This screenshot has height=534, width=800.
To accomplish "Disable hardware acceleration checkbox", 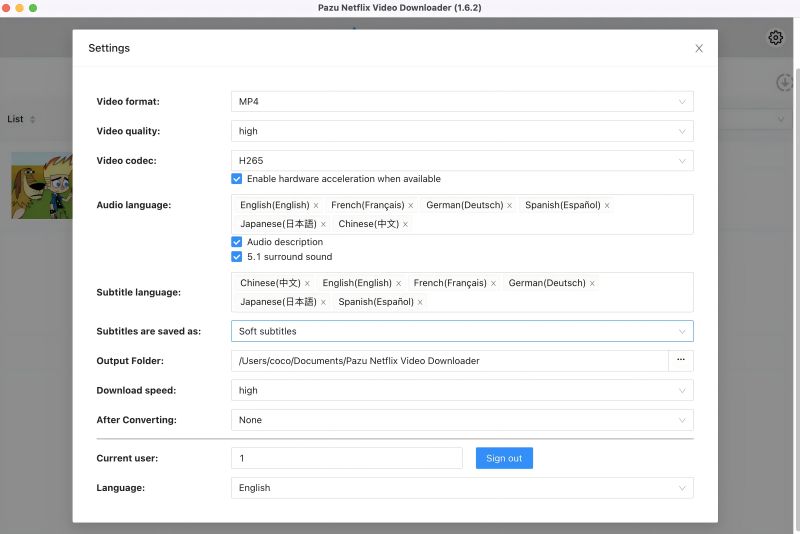I will point(236,179).
